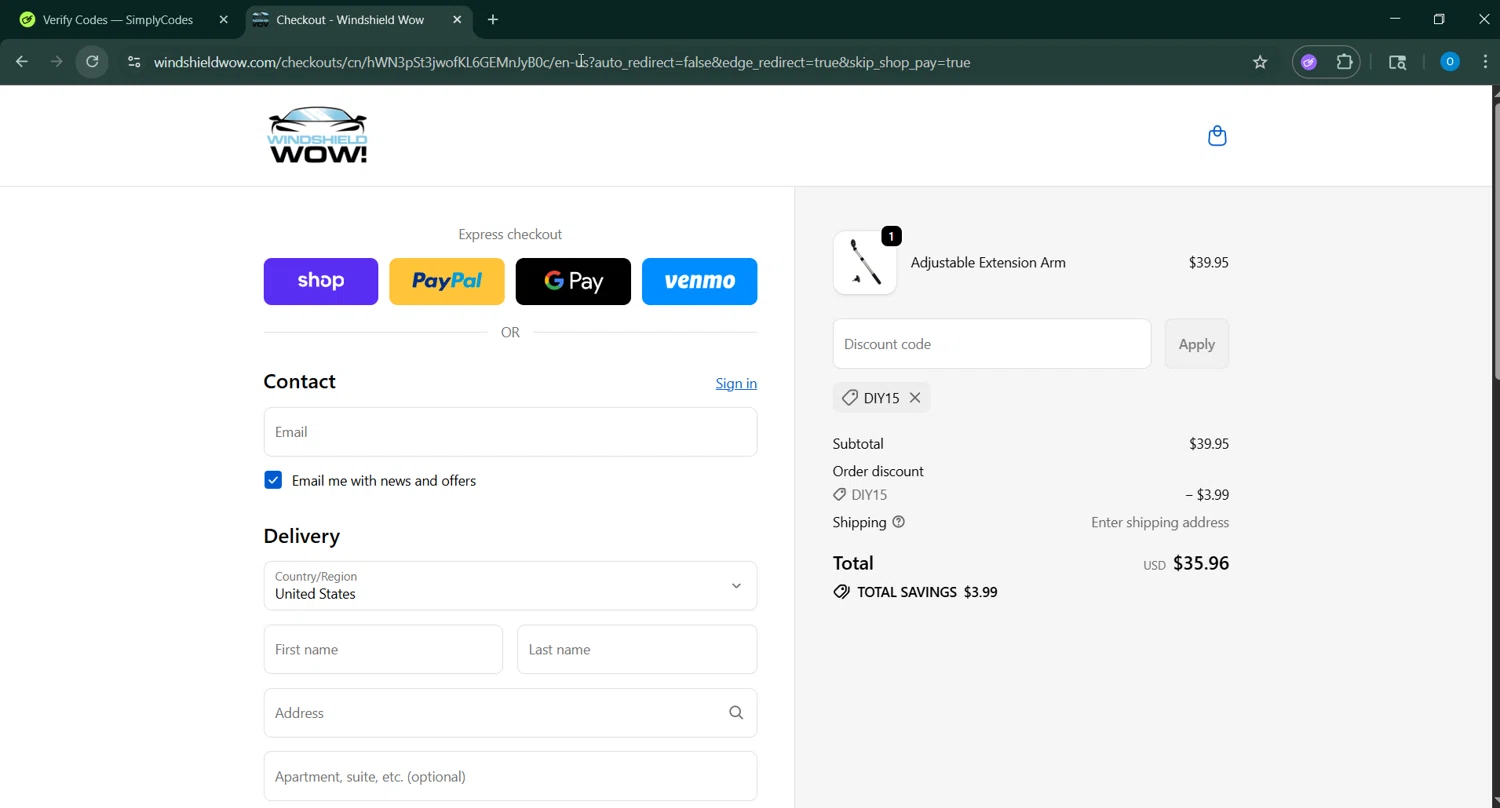Click the Enter shipping address text
The image size is (1500, 808).
[1160, 522]
